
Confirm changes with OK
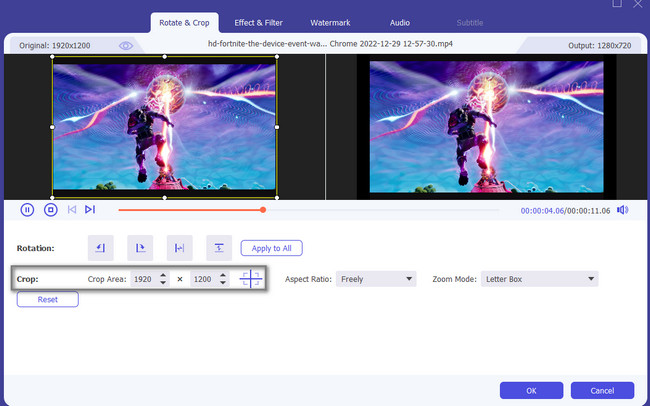(531, 391)
